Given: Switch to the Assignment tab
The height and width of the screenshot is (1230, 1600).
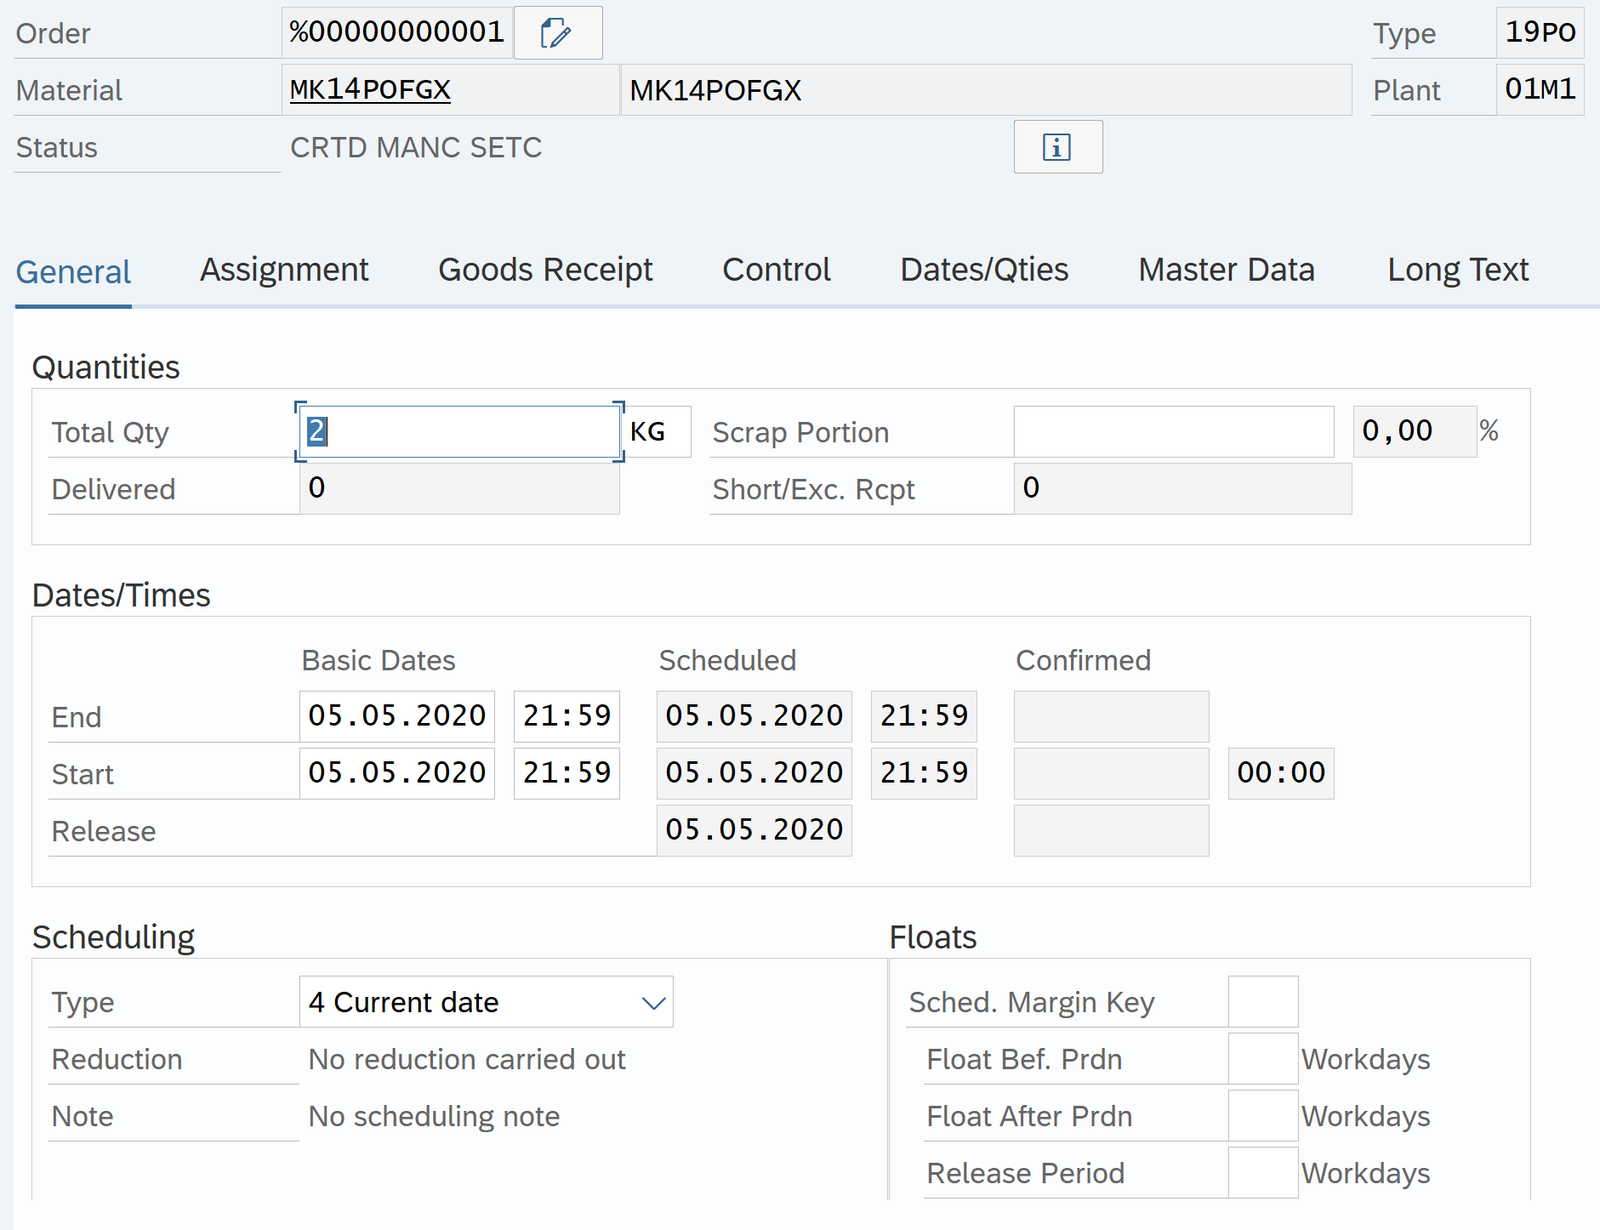Looking at the screenshot, I should tap(284, 270).
